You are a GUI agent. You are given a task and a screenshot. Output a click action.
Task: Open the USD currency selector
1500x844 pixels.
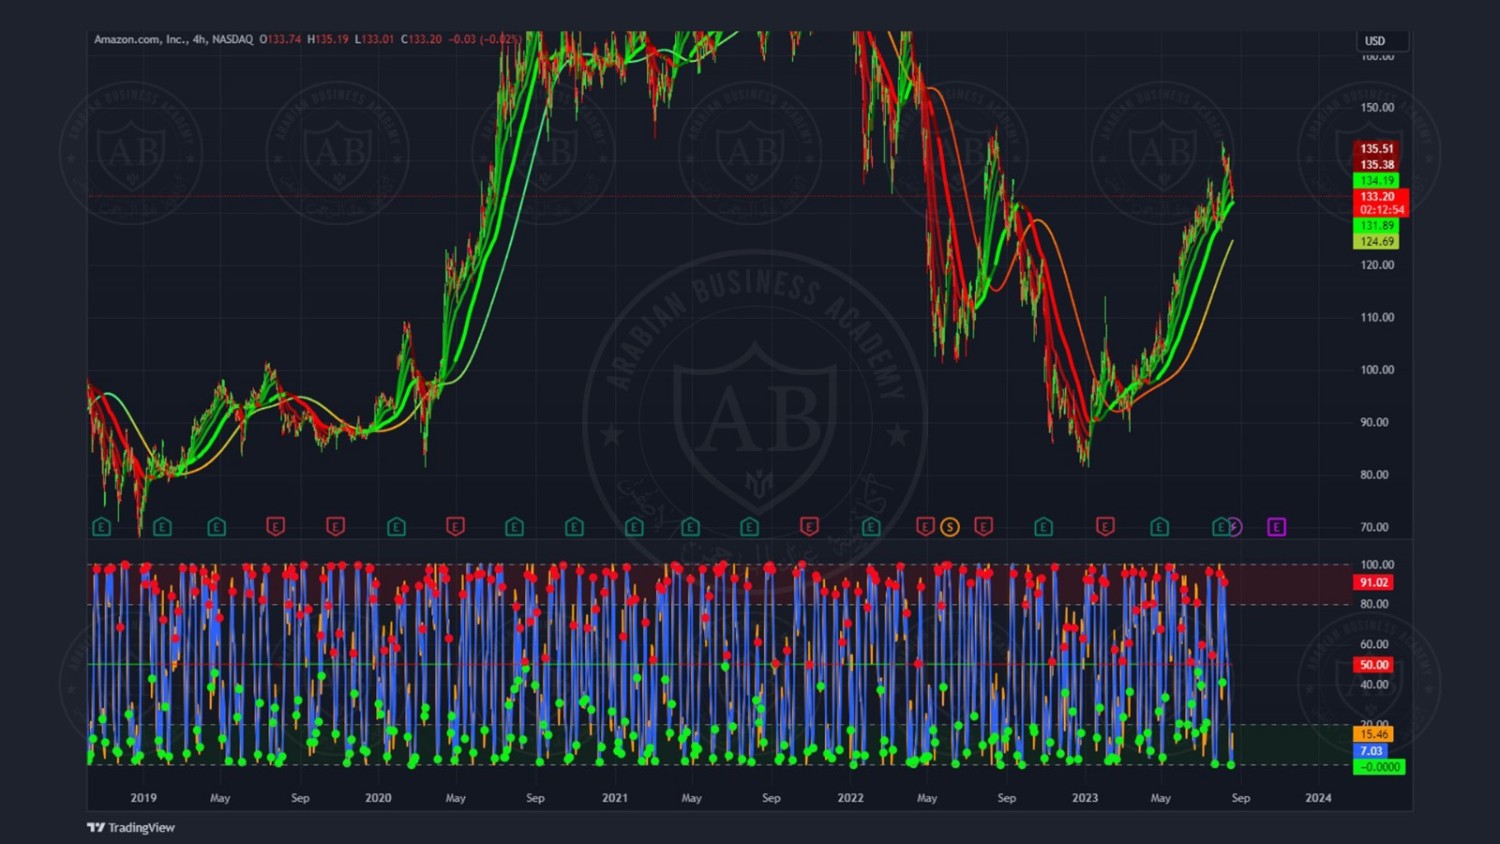(1382, 41)
